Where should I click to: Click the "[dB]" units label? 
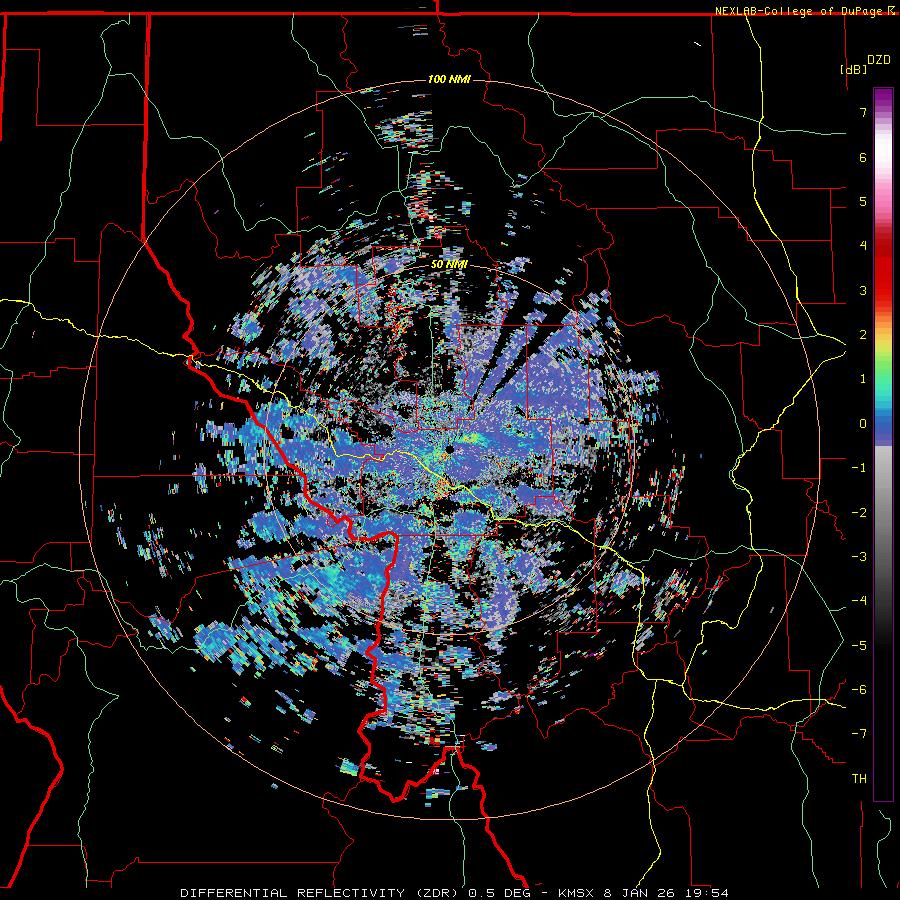pyautogui.click(x=853, y=69)
